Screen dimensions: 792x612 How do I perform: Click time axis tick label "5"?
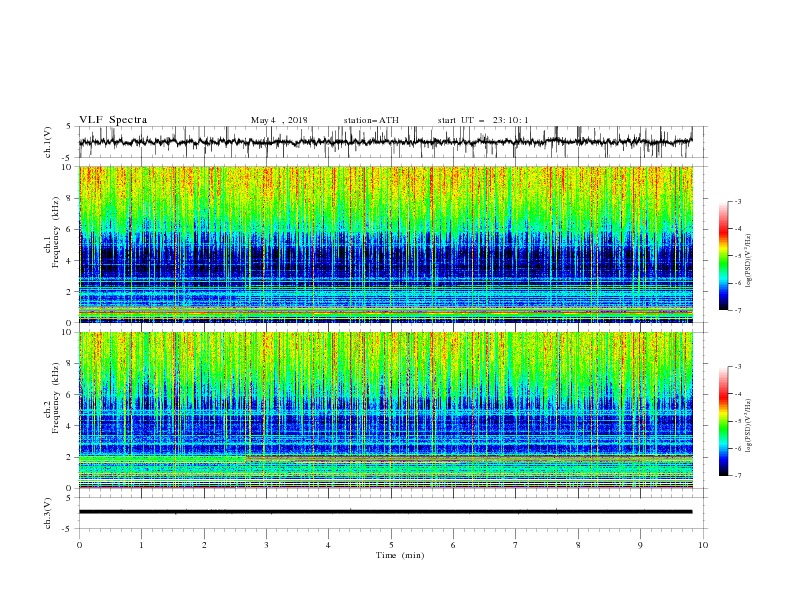click(x=391, y=545)
